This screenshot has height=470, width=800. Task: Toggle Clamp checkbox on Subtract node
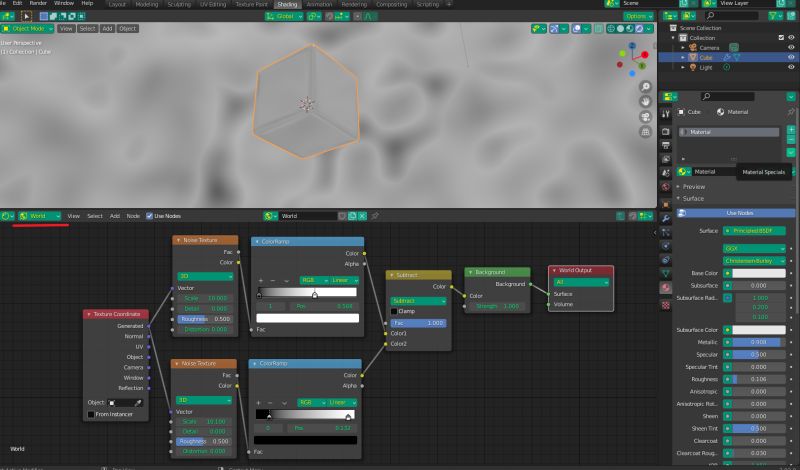point(394,311)
